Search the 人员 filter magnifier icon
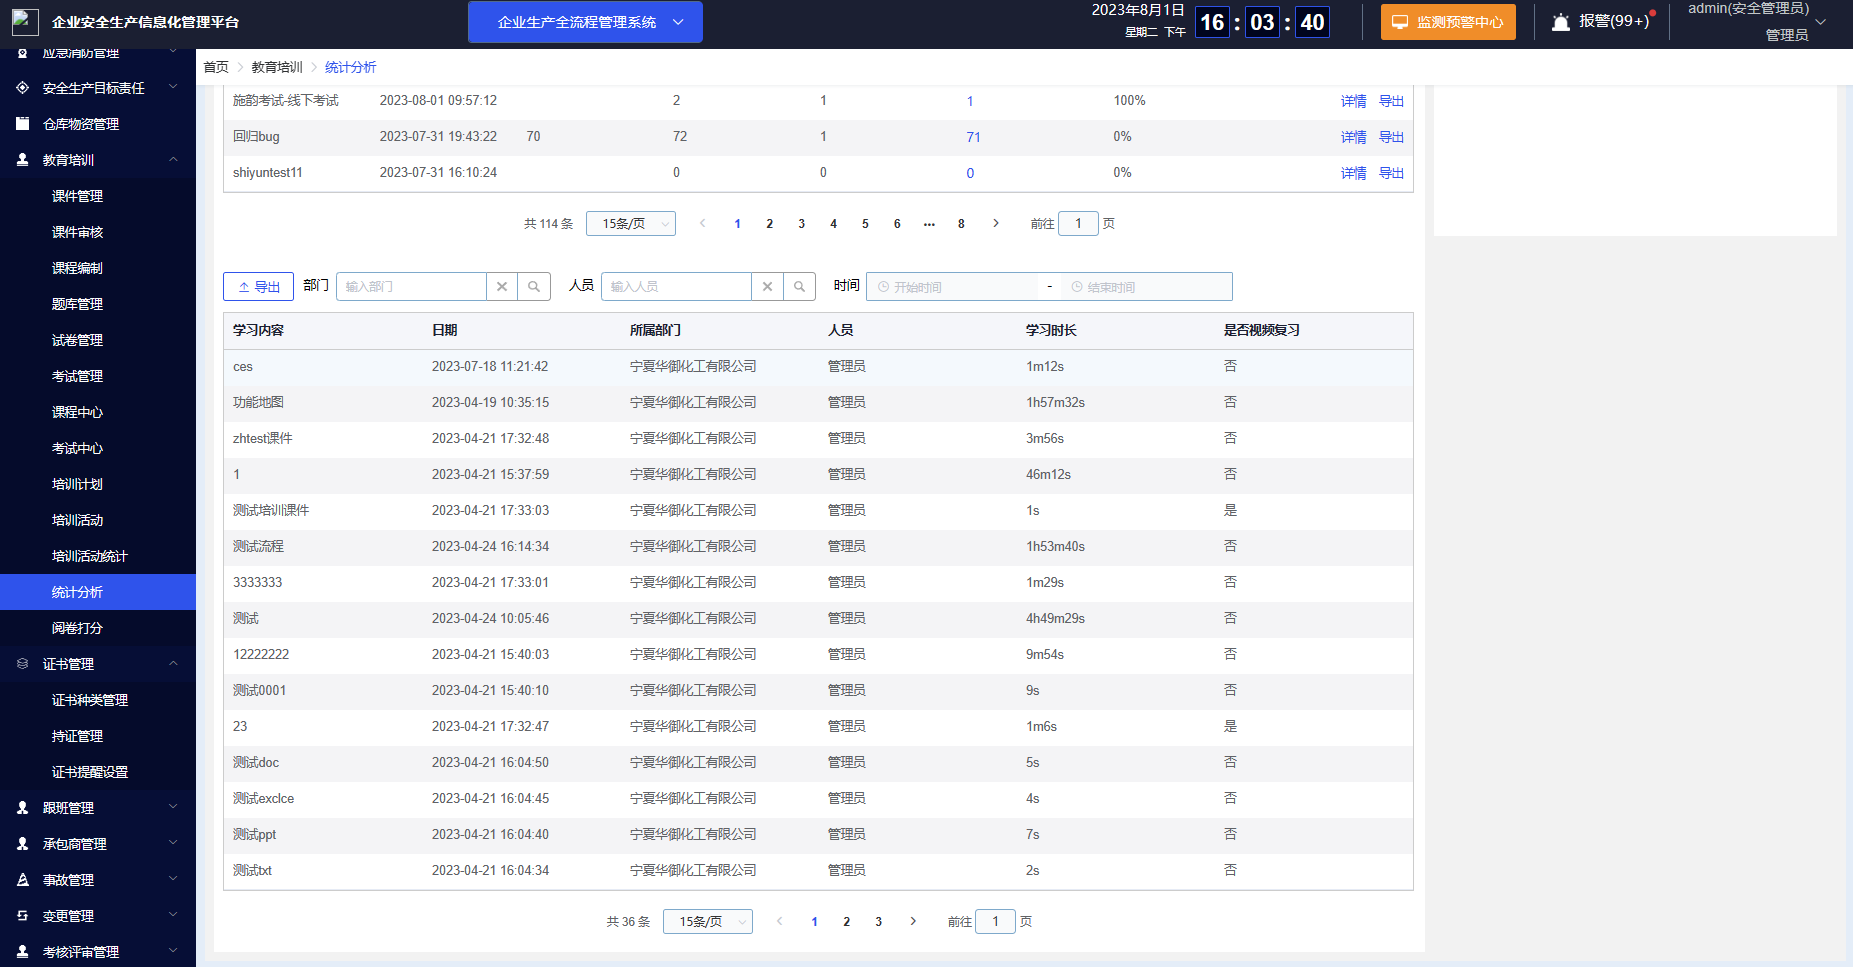This screenshot has height=967, width=1853. coord(799,287)
